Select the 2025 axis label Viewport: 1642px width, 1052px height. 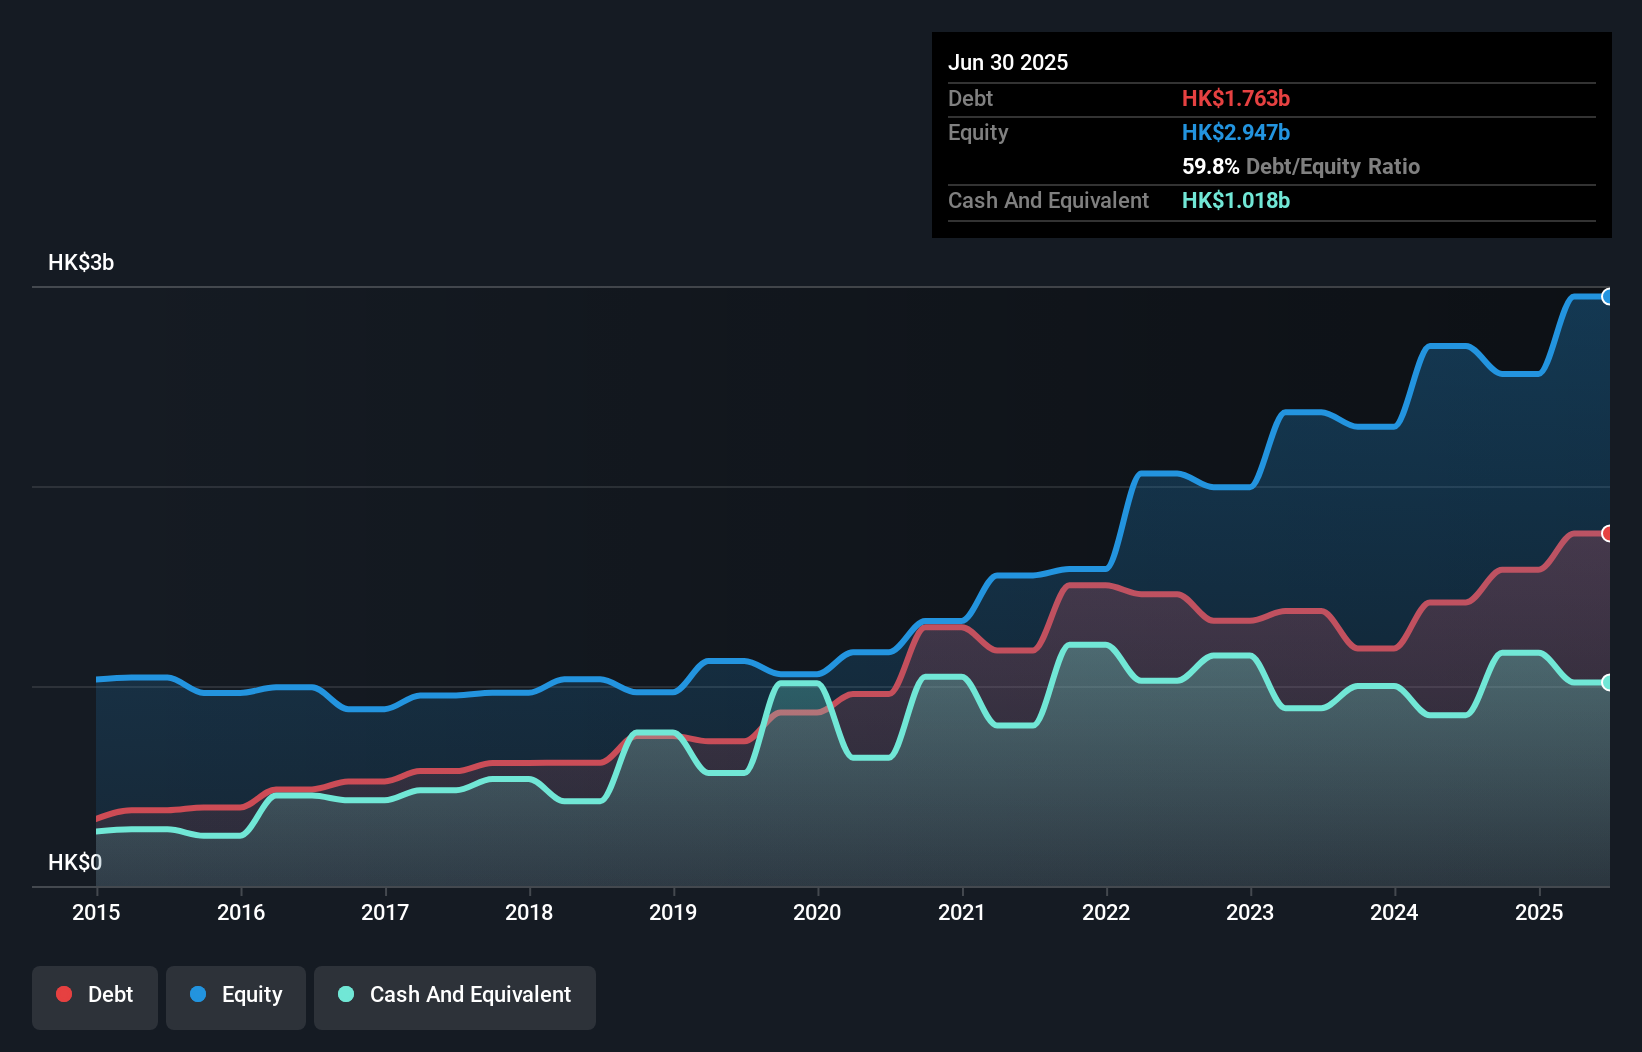click(x=1539, y=912)
